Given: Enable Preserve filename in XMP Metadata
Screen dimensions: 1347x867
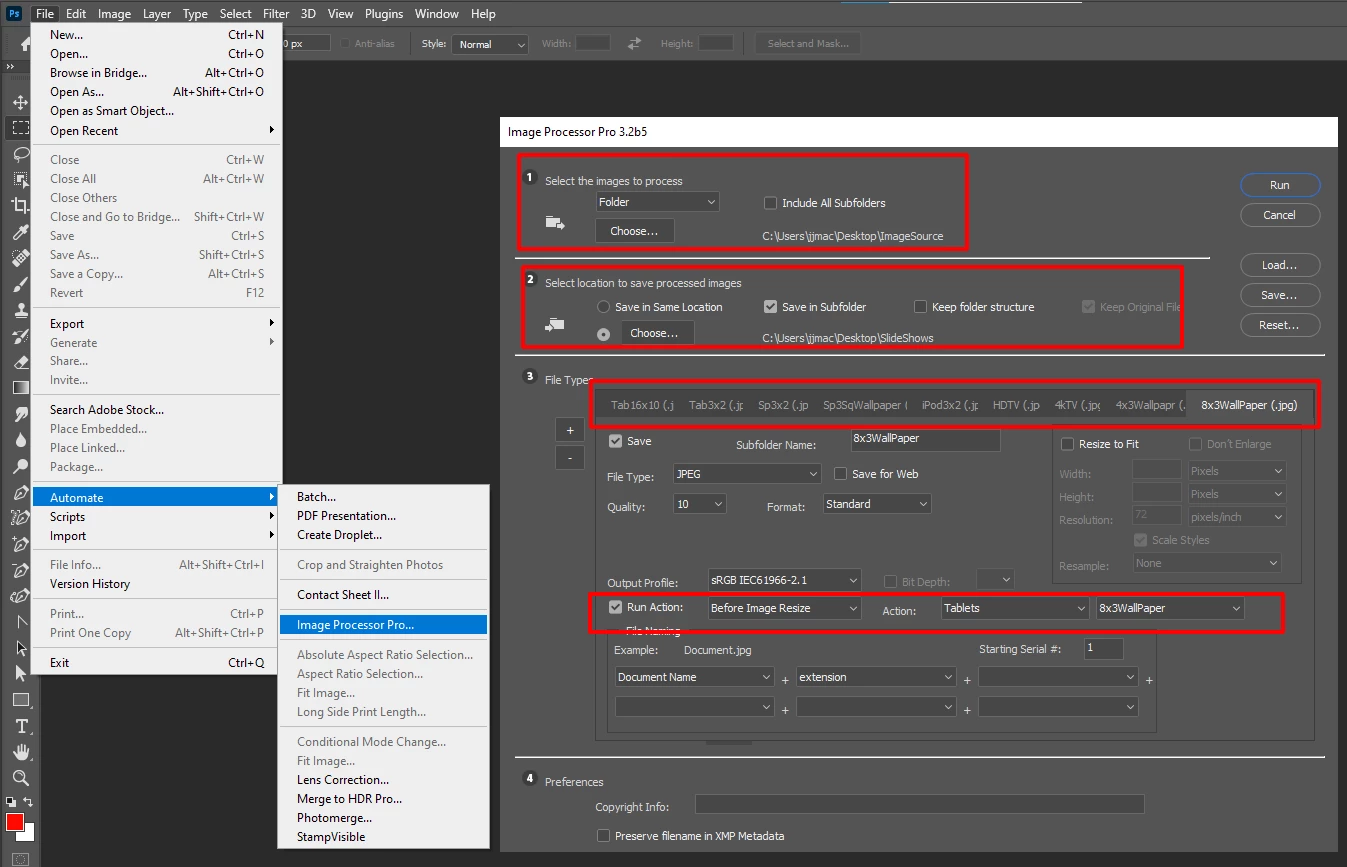Looking at the screenshot, I should pyautogui.click(x=603, y=836).
